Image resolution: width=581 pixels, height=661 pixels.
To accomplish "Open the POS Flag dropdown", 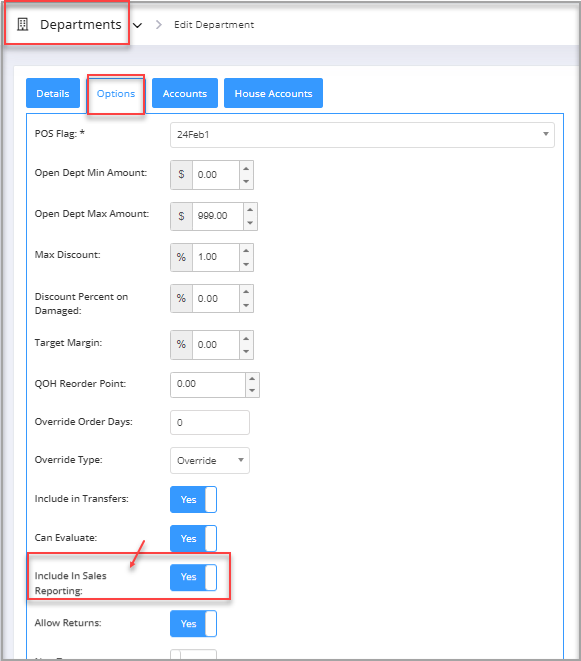I will (362, 135).
